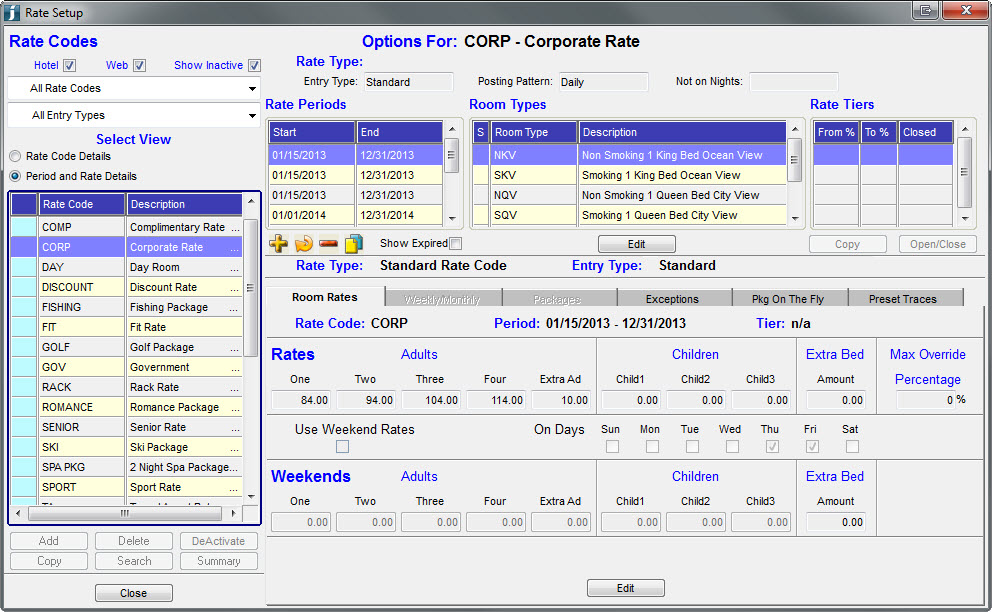The width and height of the screenshot is (992, 612).
Task: Select the FISHING rate code row
Action: [x=127, y=307]
